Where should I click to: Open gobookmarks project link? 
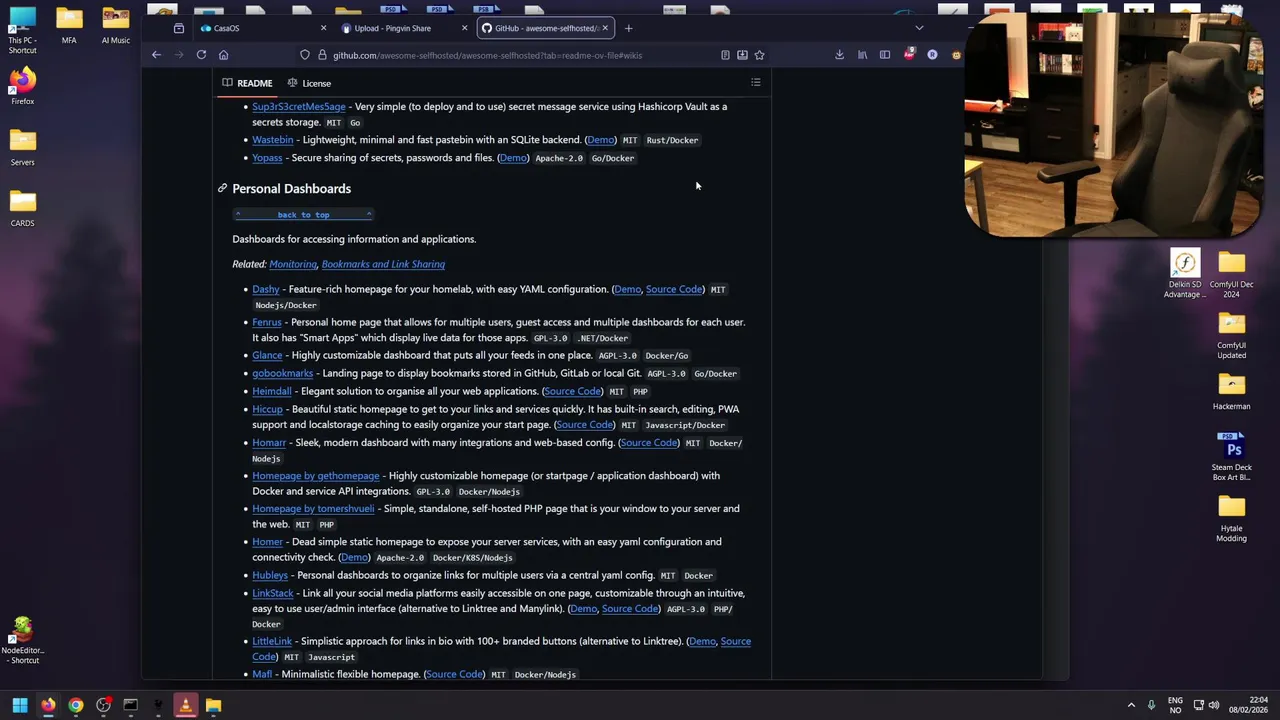pyautogui.click(x=282, y=373)
